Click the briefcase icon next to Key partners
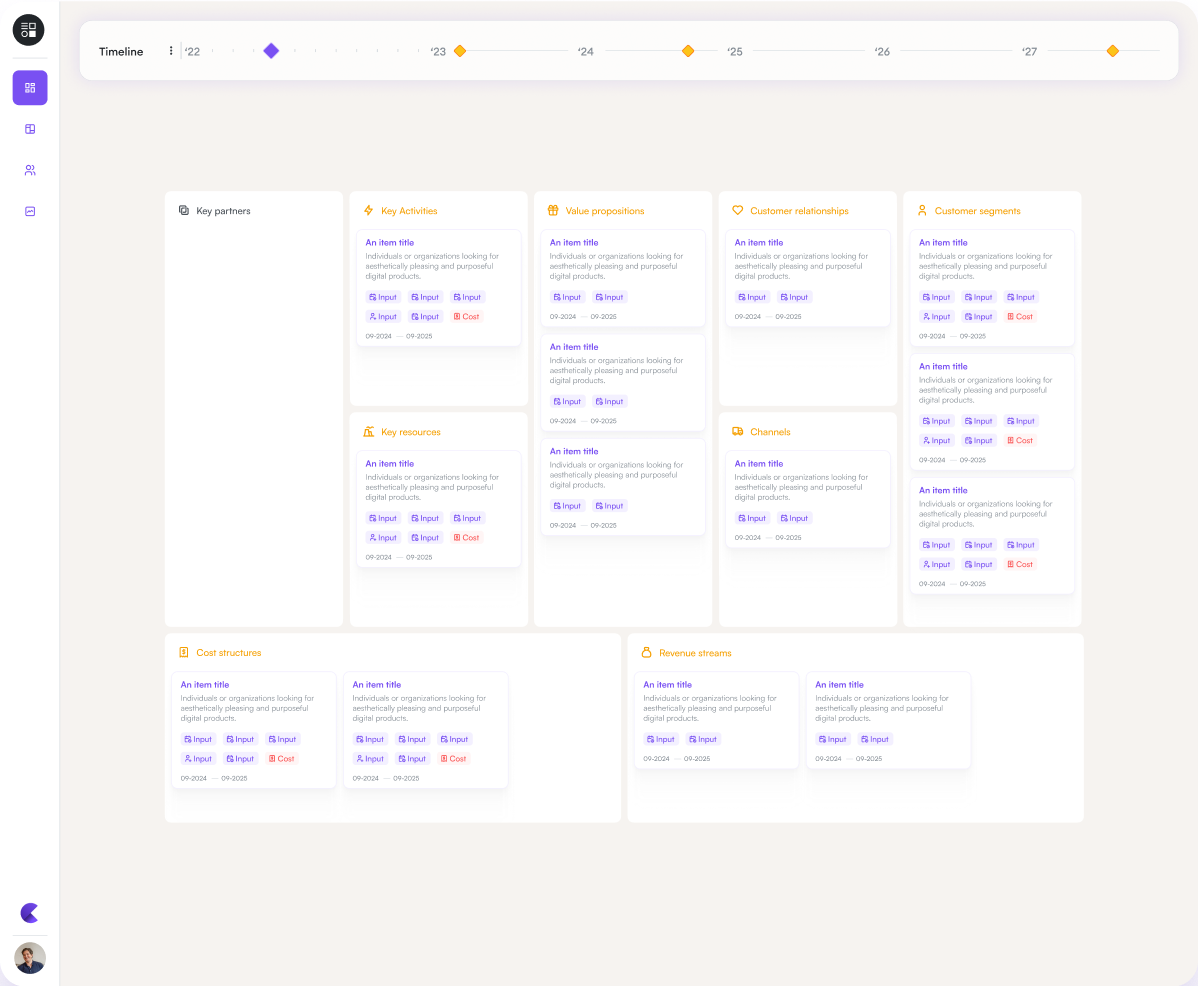 point(183,211)
